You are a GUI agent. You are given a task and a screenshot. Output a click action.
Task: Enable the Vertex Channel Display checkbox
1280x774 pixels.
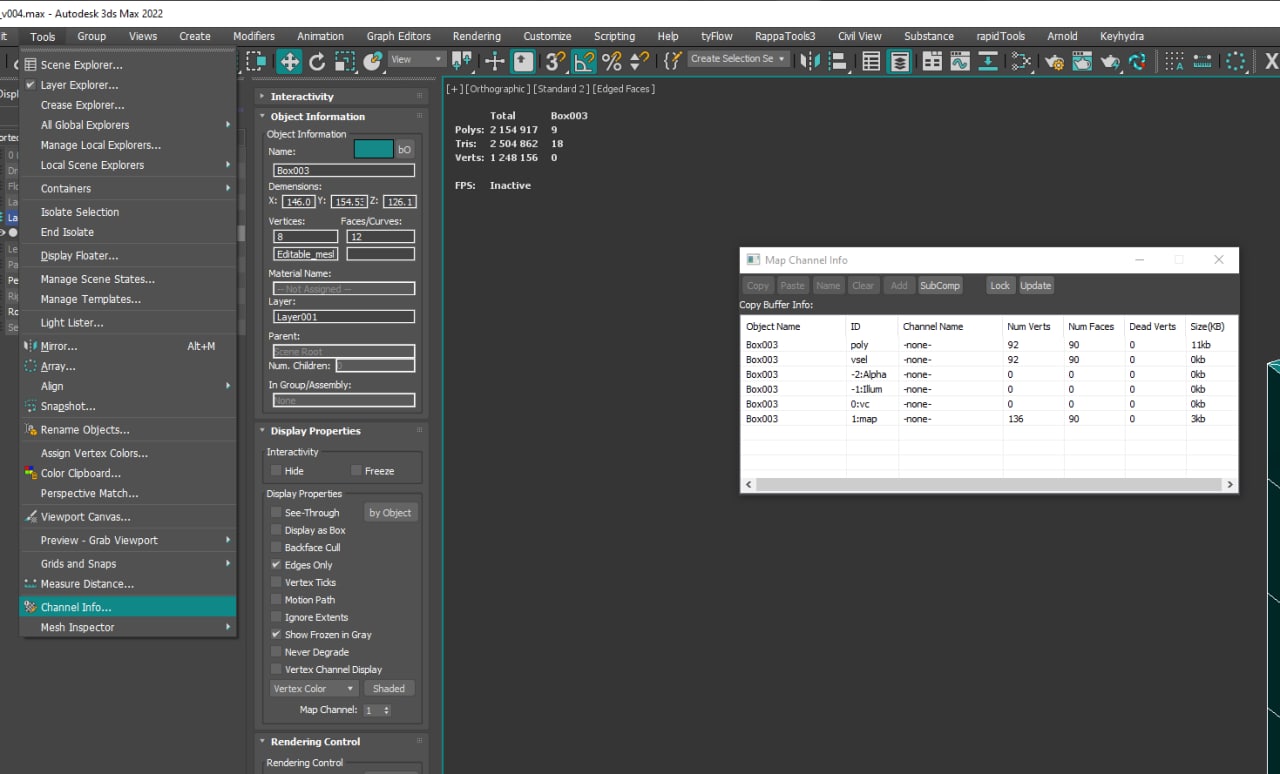point(276,670)
